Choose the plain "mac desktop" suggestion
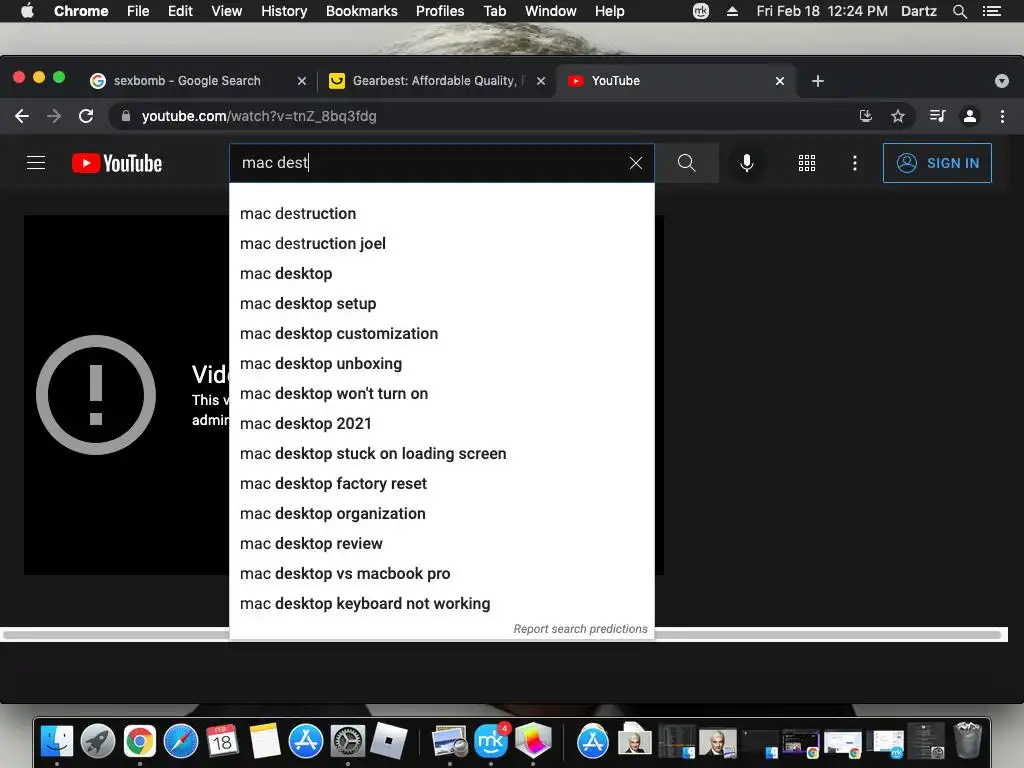Viewport: 1024px width, 768px height. pos(441,274)
